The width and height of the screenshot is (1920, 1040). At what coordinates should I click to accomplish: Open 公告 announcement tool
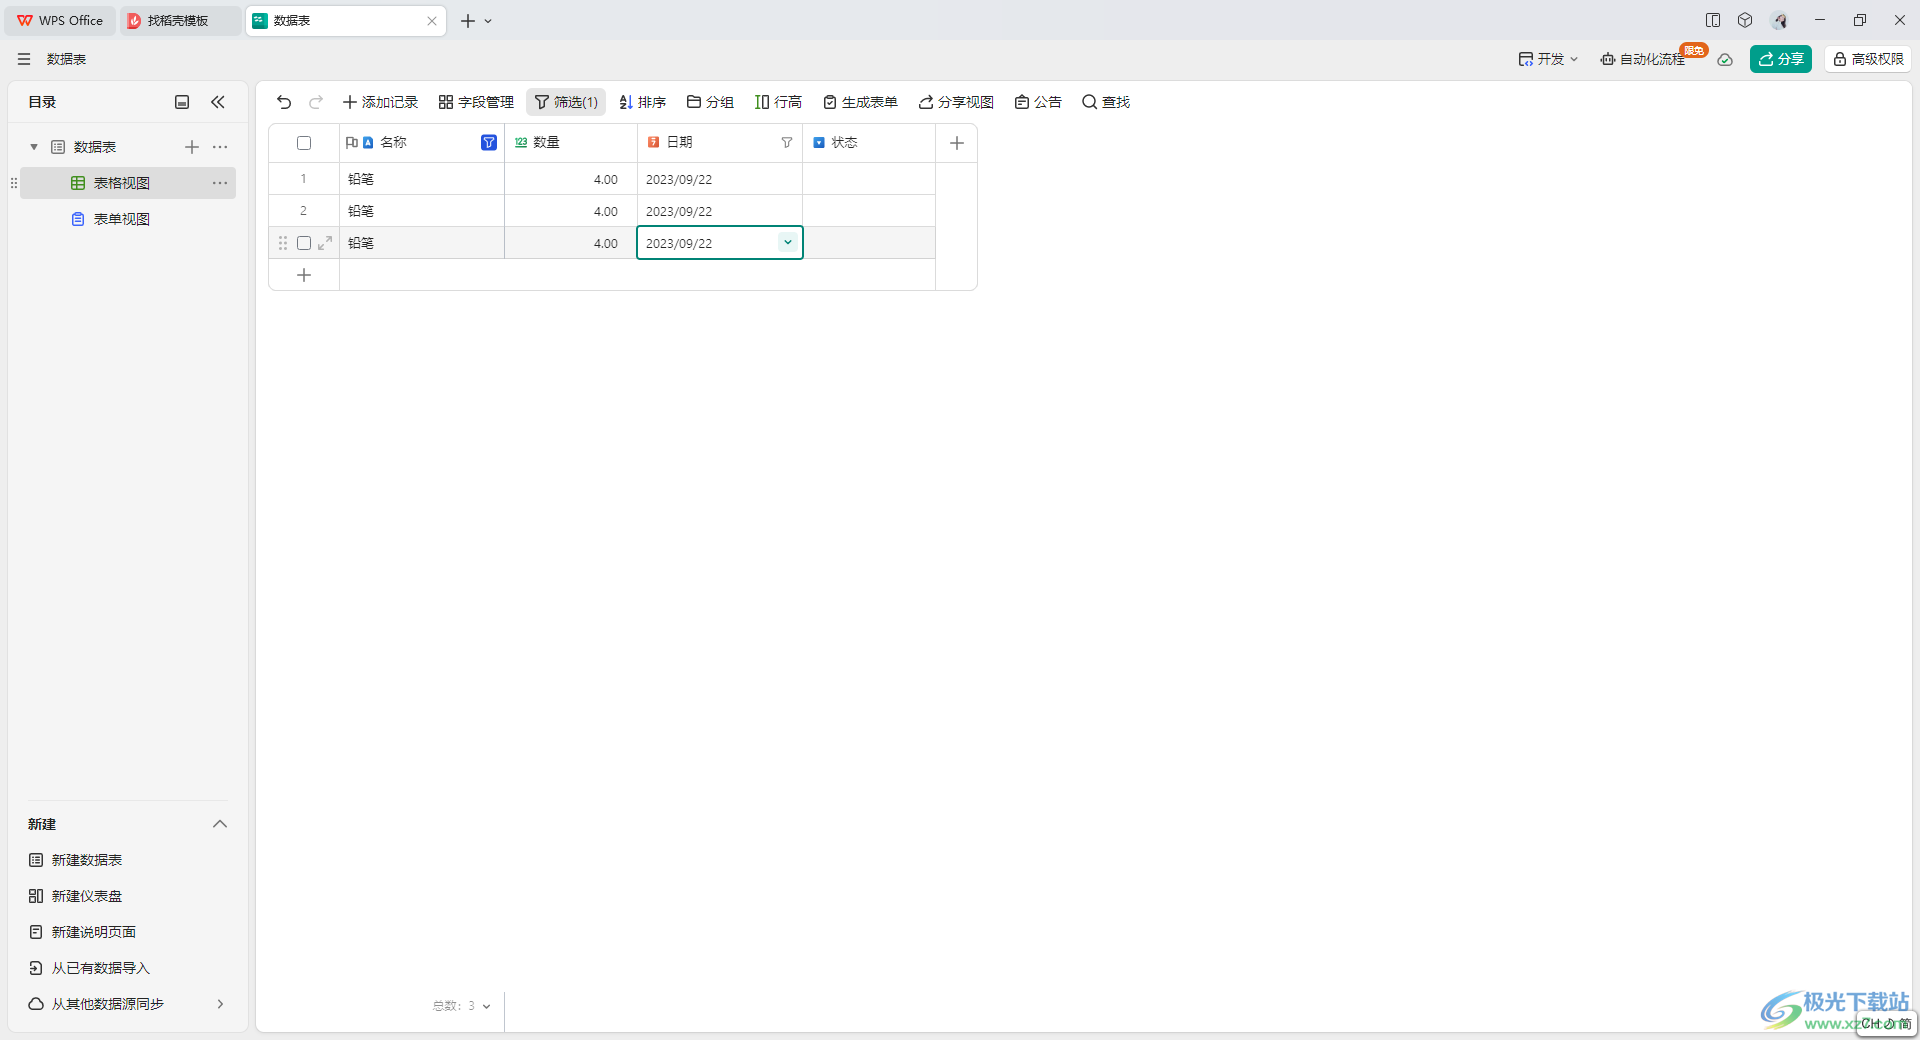[1038, 102]
